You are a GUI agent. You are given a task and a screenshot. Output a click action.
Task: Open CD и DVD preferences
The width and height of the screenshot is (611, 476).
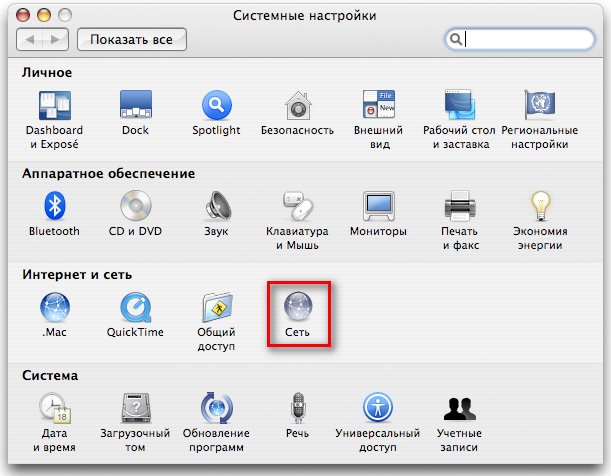coord(135,206)
